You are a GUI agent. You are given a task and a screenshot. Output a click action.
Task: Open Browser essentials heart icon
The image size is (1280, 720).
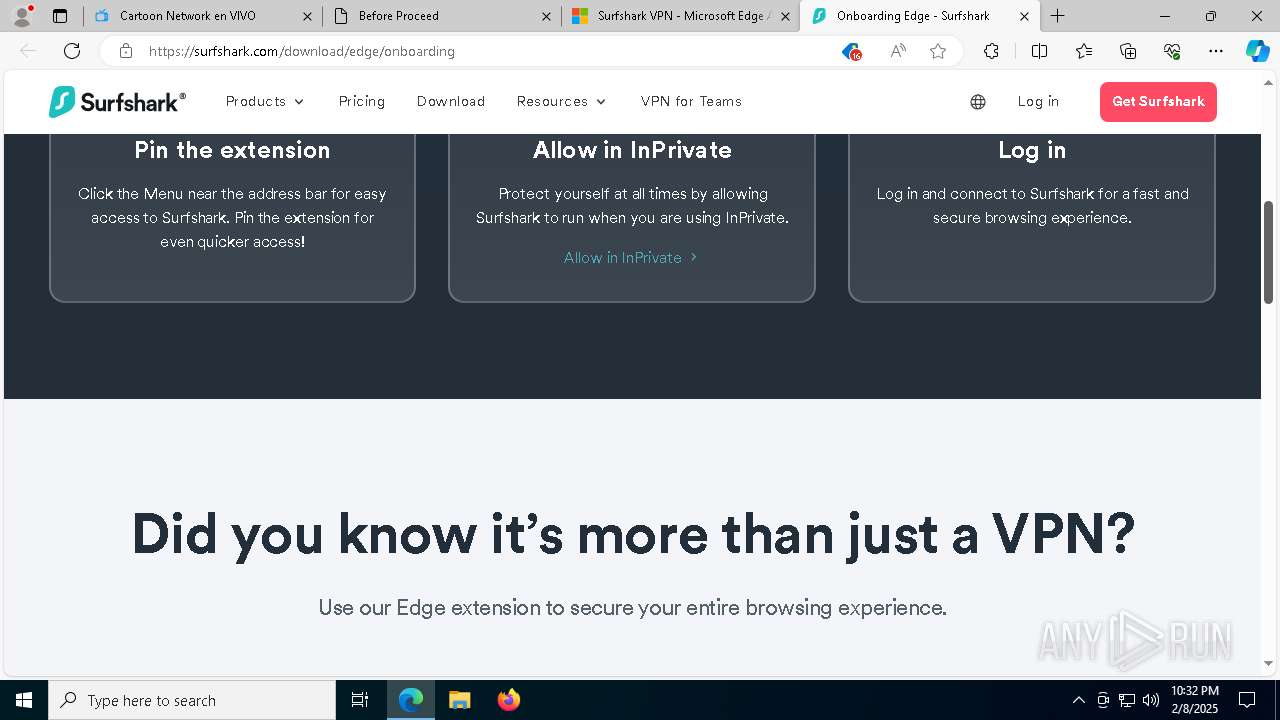[x=1172, y=51]
